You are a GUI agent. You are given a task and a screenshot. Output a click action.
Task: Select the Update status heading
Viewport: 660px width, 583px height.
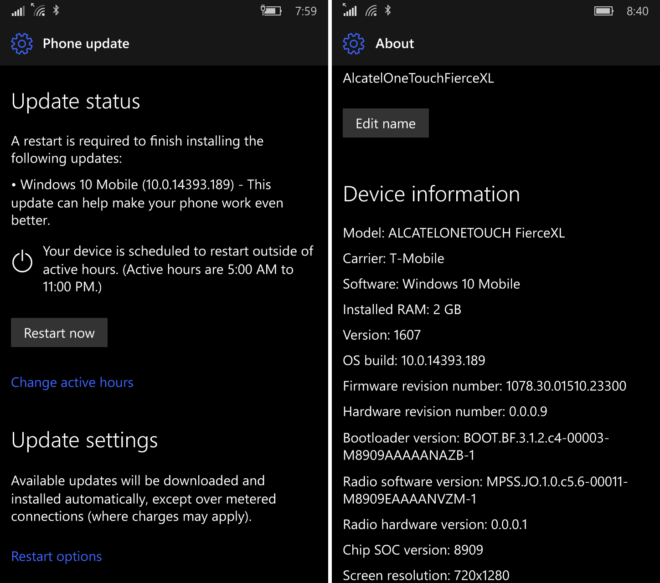(x=76, y=101)
